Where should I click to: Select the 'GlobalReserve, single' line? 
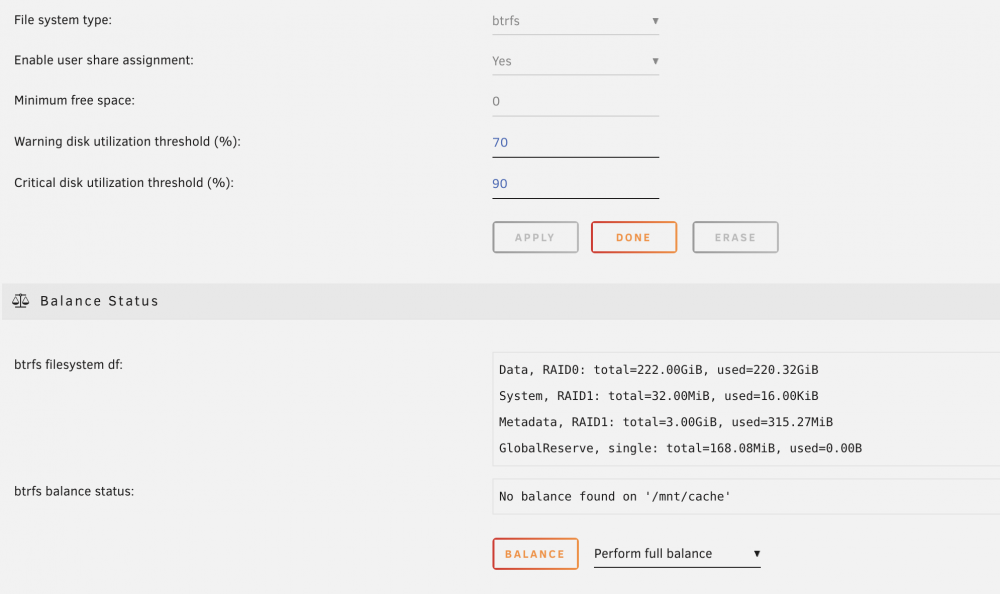point(680,449)
